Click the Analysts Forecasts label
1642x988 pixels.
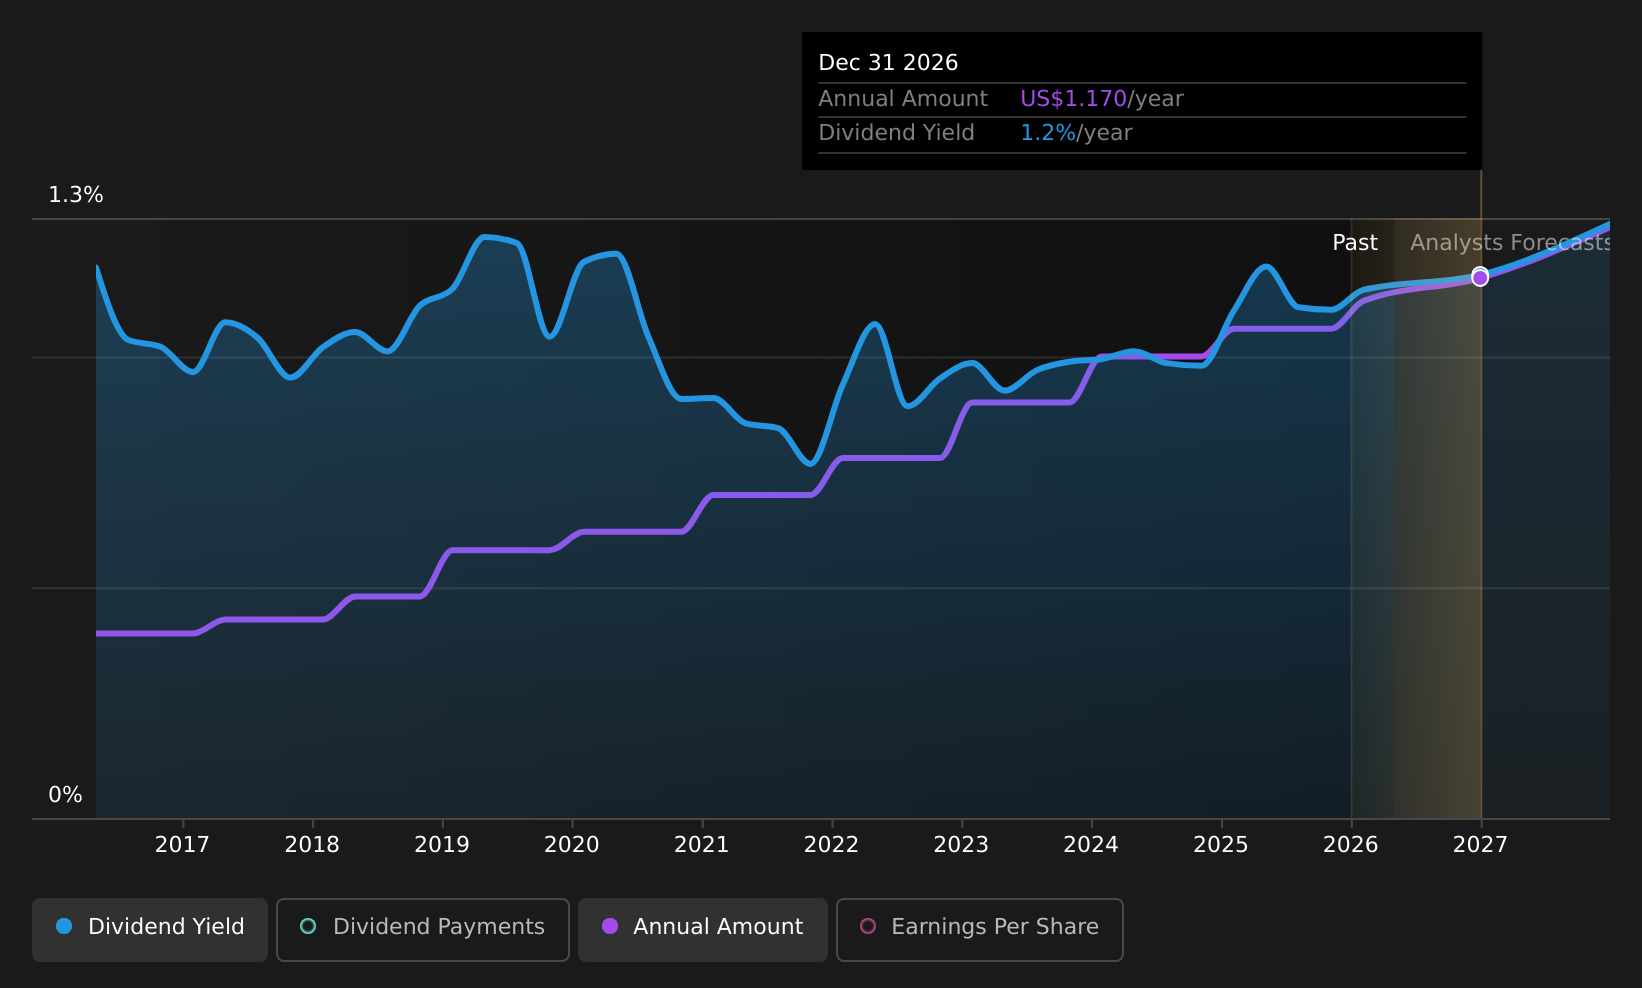point(1510,243)
